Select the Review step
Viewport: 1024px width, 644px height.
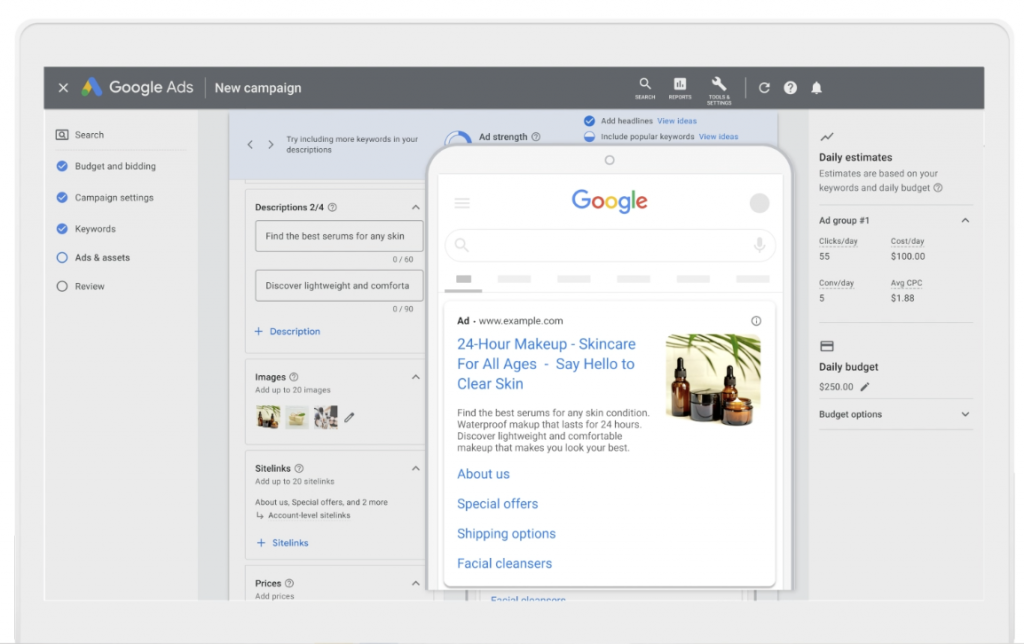[x=89, y=287]
